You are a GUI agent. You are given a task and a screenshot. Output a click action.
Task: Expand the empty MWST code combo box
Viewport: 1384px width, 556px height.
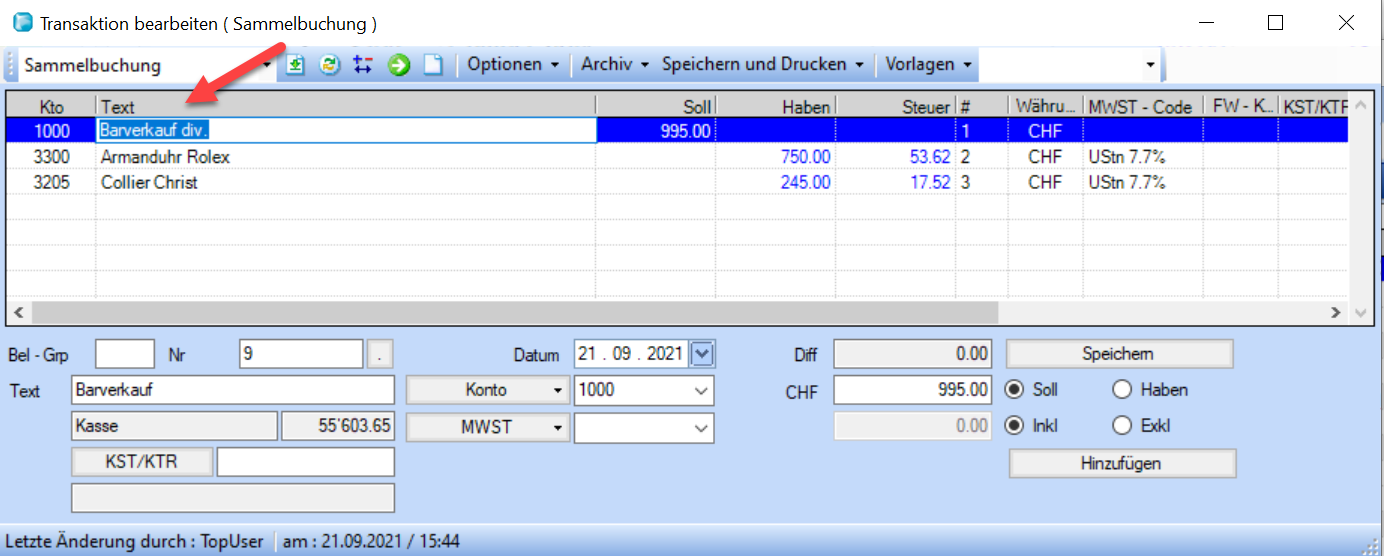[702, 428]
